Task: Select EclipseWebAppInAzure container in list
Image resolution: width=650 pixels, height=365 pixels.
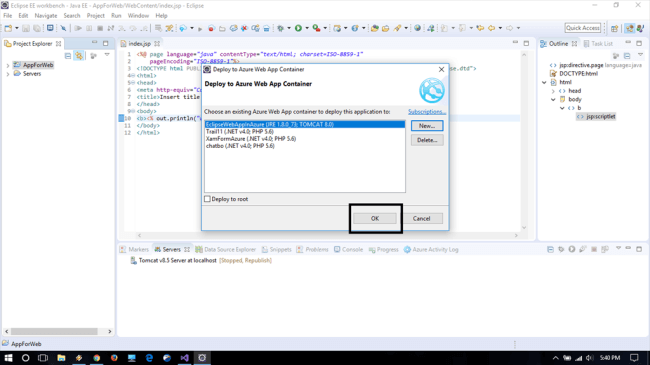Action: (305, 124)
